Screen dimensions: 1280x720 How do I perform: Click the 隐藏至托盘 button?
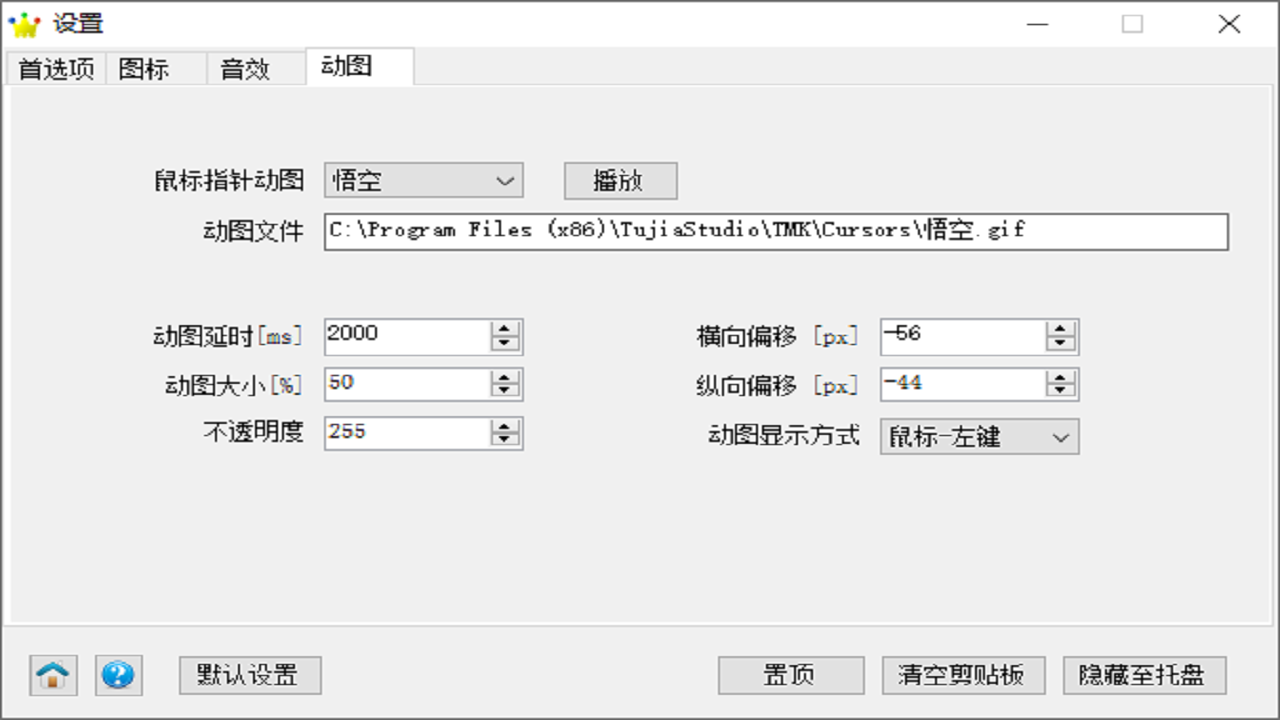pos(1143,676)
